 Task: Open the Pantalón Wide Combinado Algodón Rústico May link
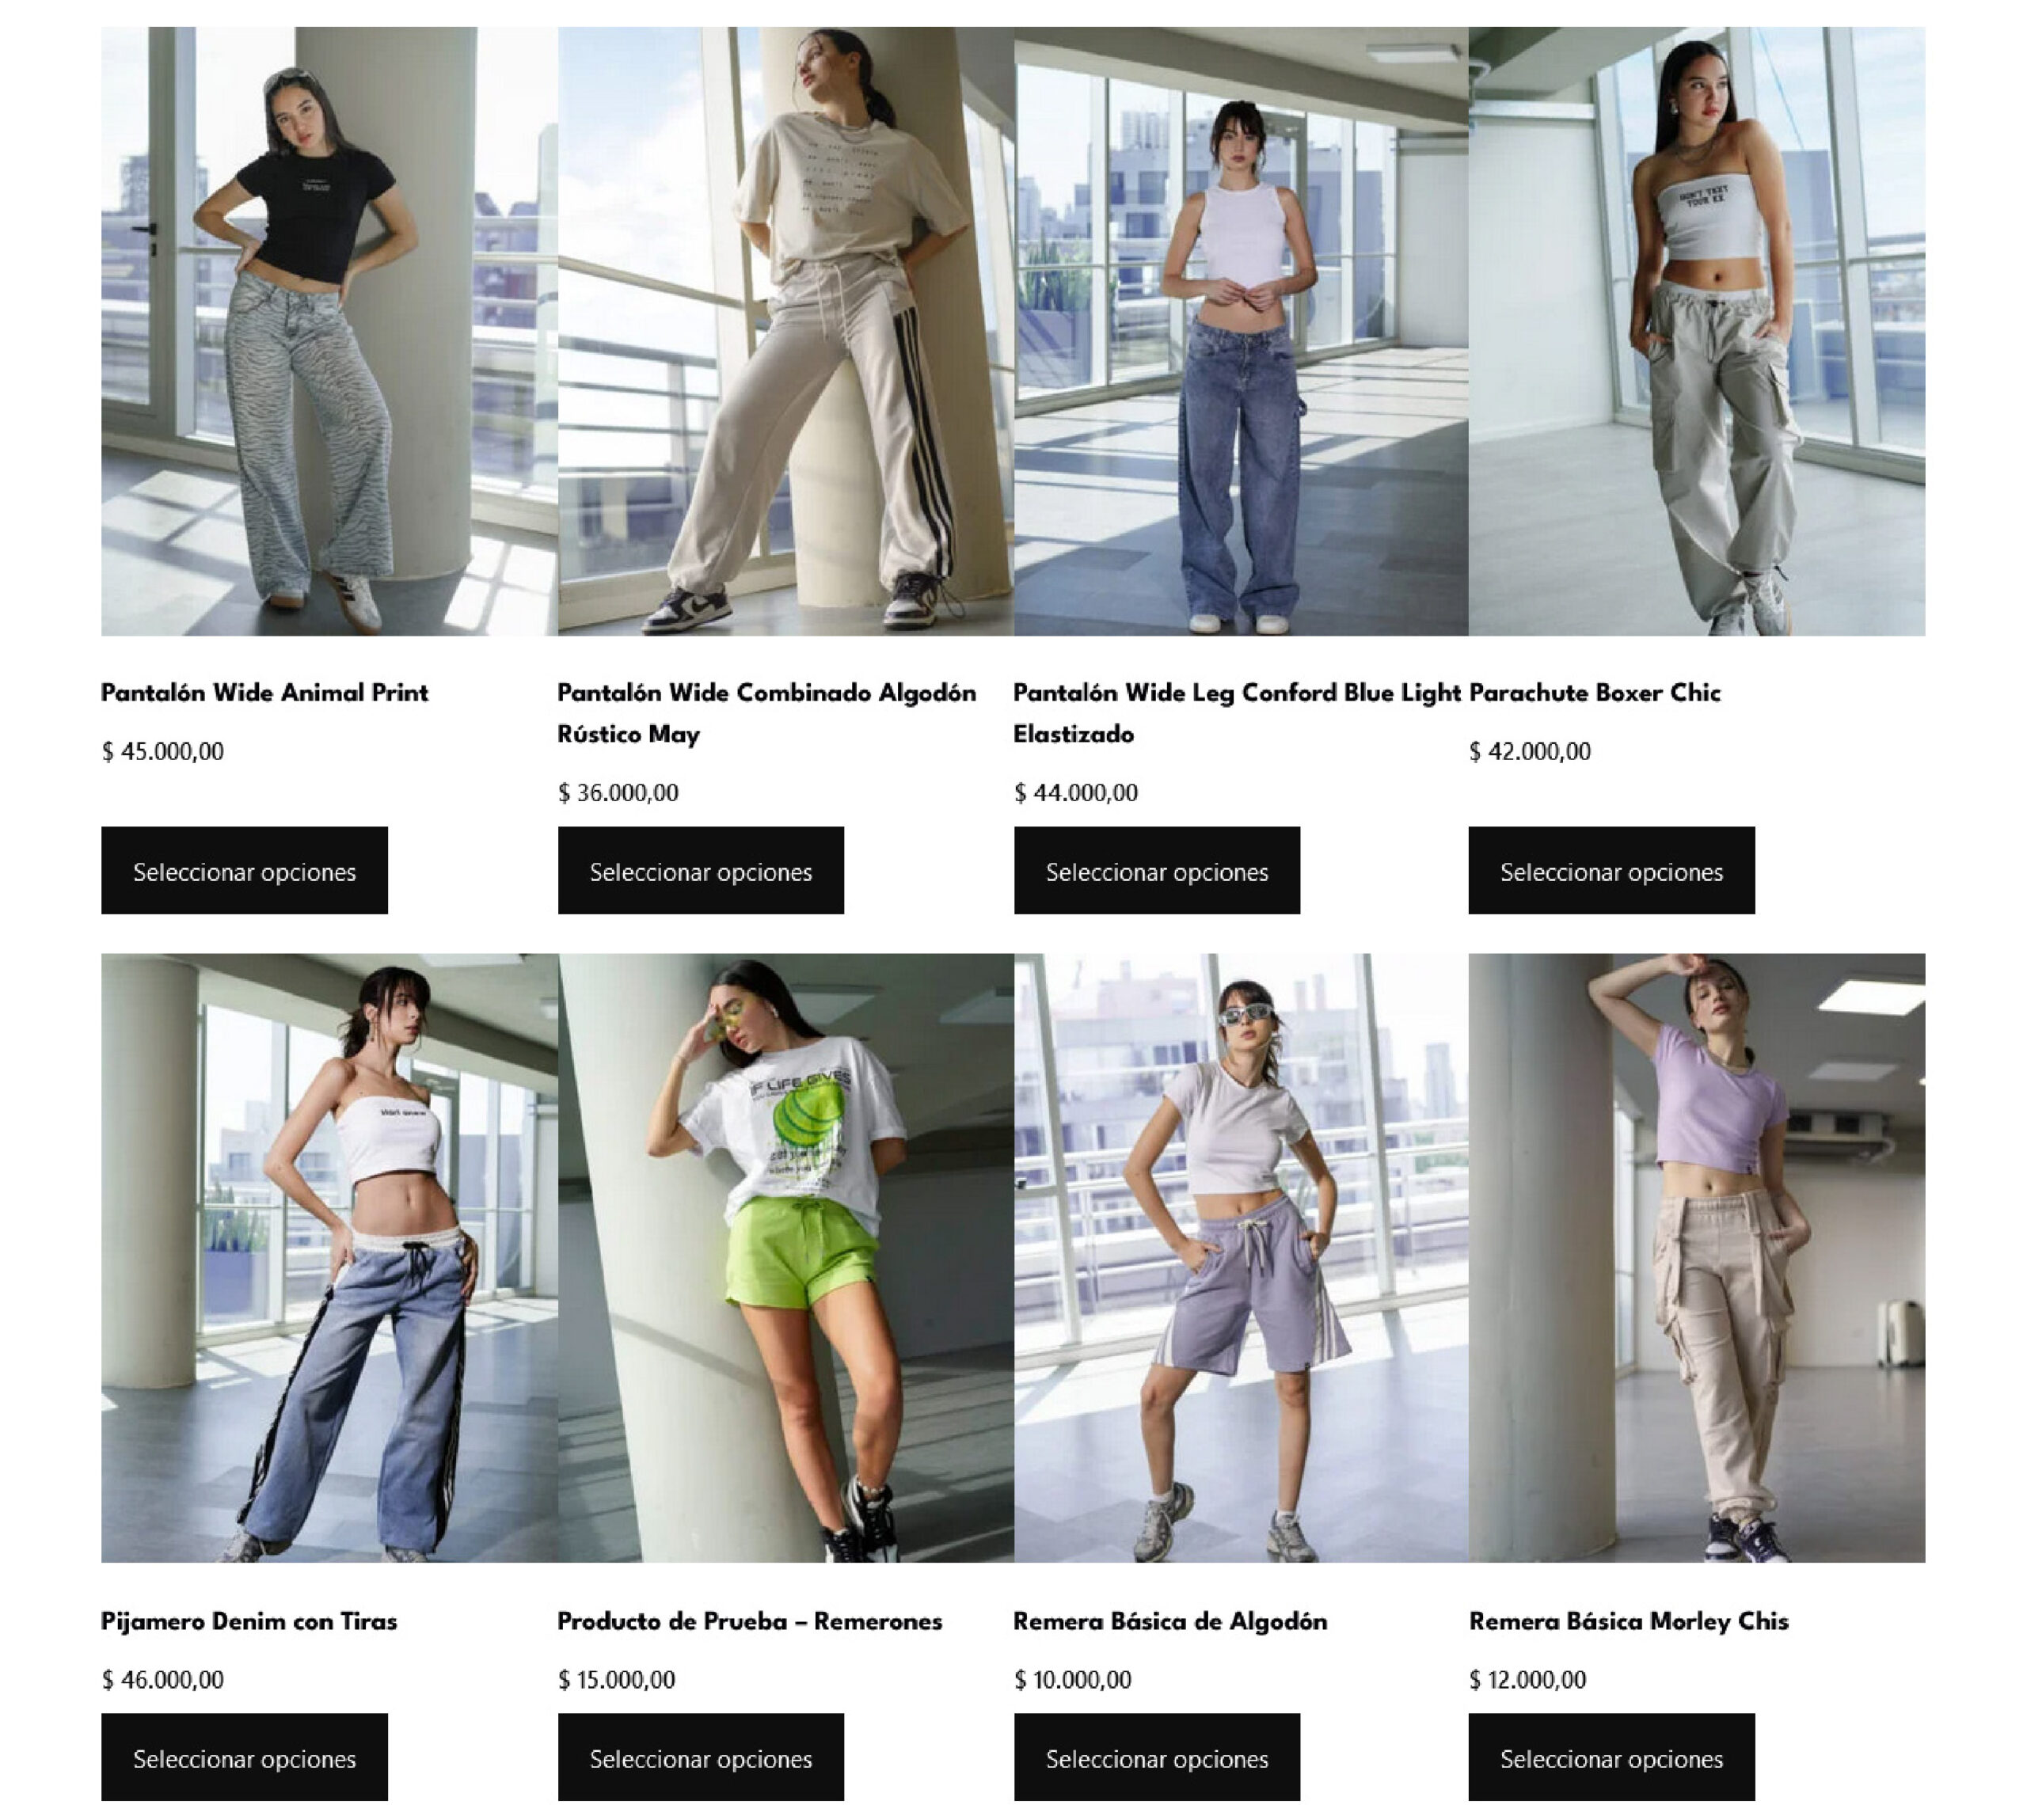[x=767, y=713]
